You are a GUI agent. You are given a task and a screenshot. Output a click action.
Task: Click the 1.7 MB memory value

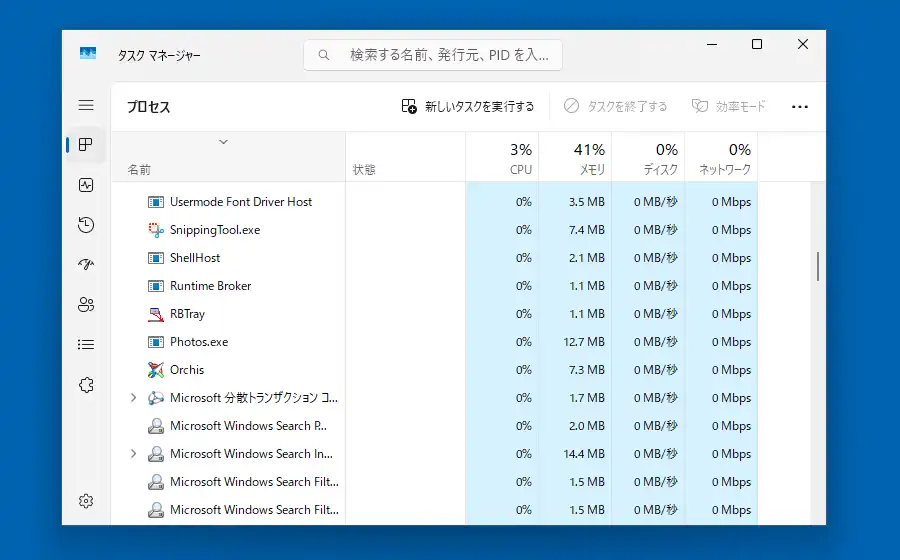coord(587,398)
